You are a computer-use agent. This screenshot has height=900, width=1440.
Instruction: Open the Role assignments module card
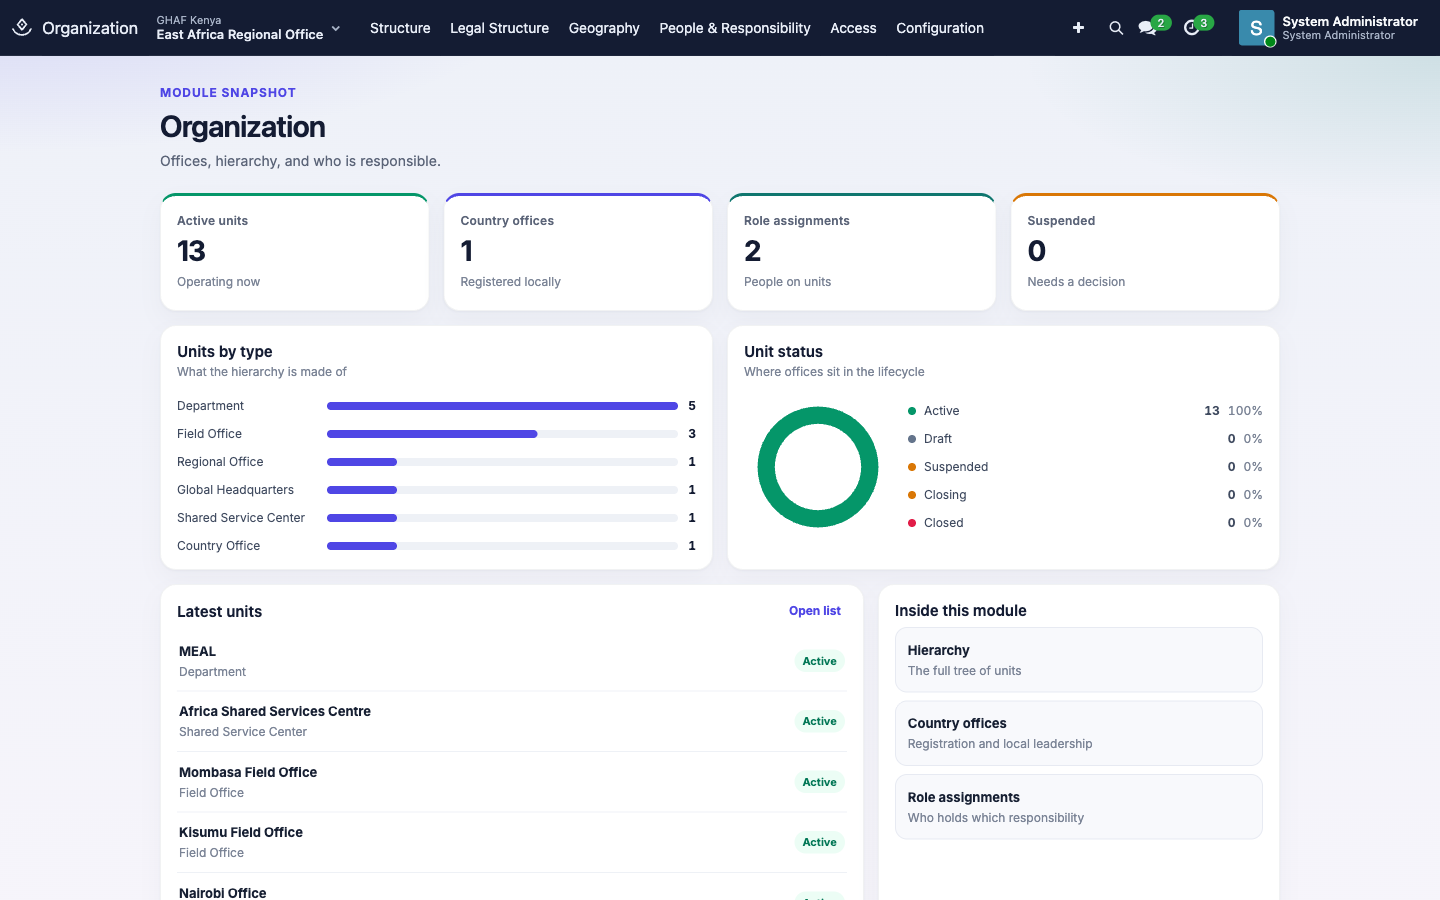(1078, 807)
